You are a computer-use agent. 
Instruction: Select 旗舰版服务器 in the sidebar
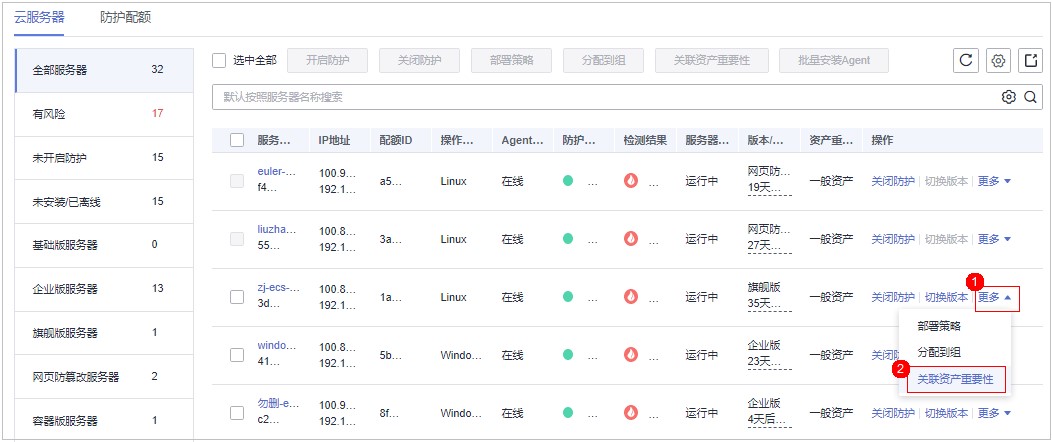(103, 333)
